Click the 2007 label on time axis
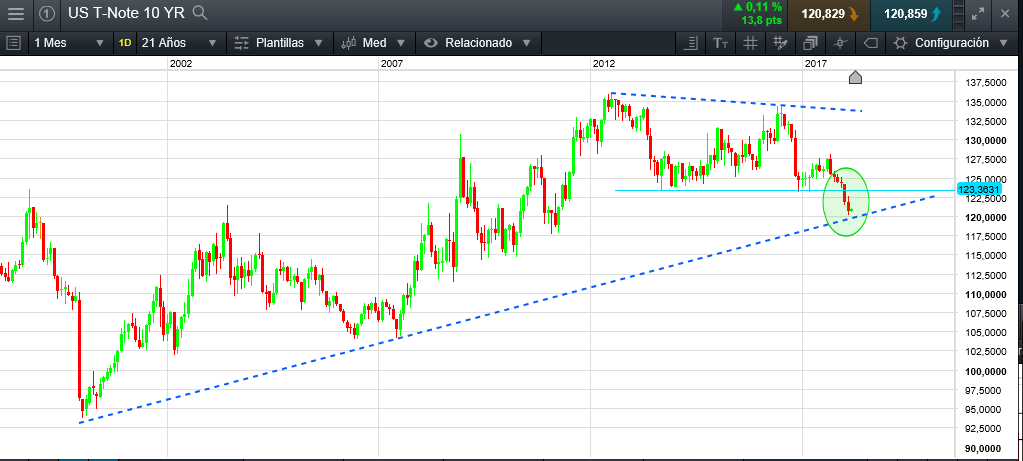The width and height of the screenshot is (1023, 461). click(x=391, y=63)
